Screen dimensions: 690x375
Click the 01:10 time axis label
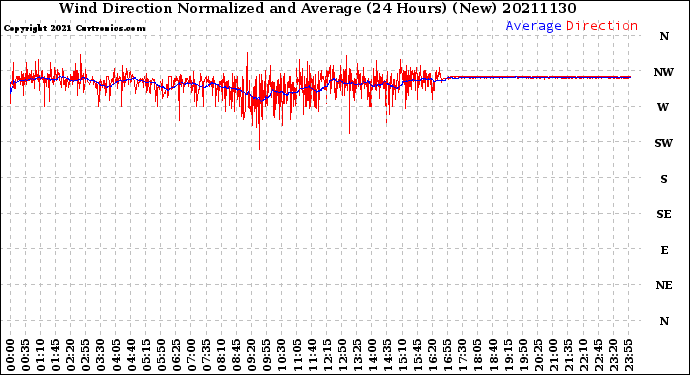[40, 355]
